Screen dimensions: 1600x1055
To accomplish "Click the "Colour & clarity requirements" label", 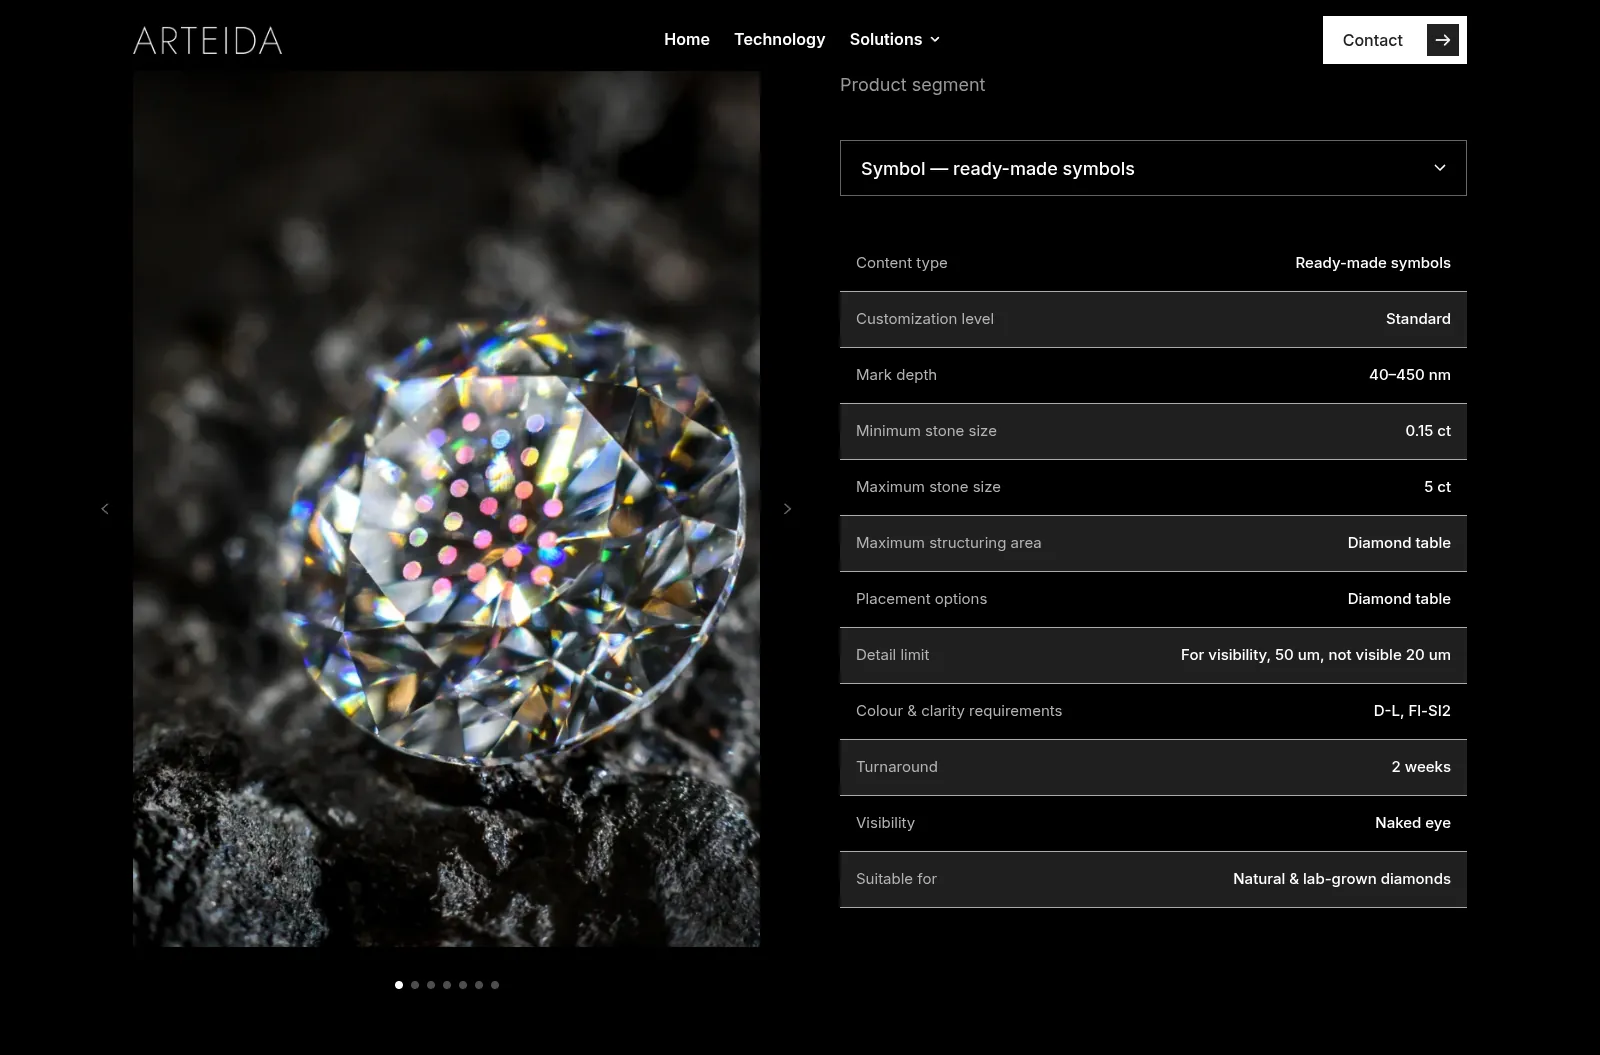I will pos(959,711).
